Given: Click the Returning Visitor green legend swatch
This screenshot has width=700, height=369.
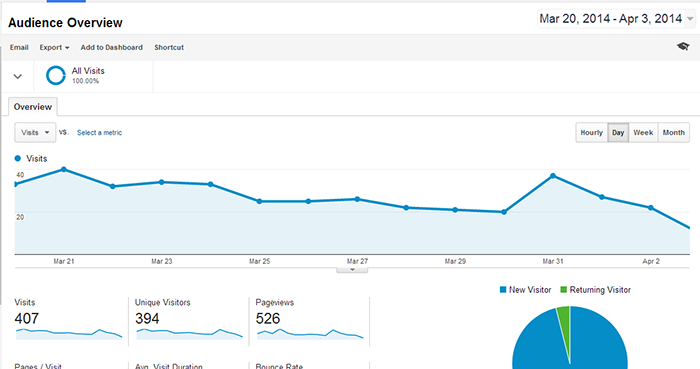Looking at the screenshot, I should pyautogui.click(x=563, y=290).
